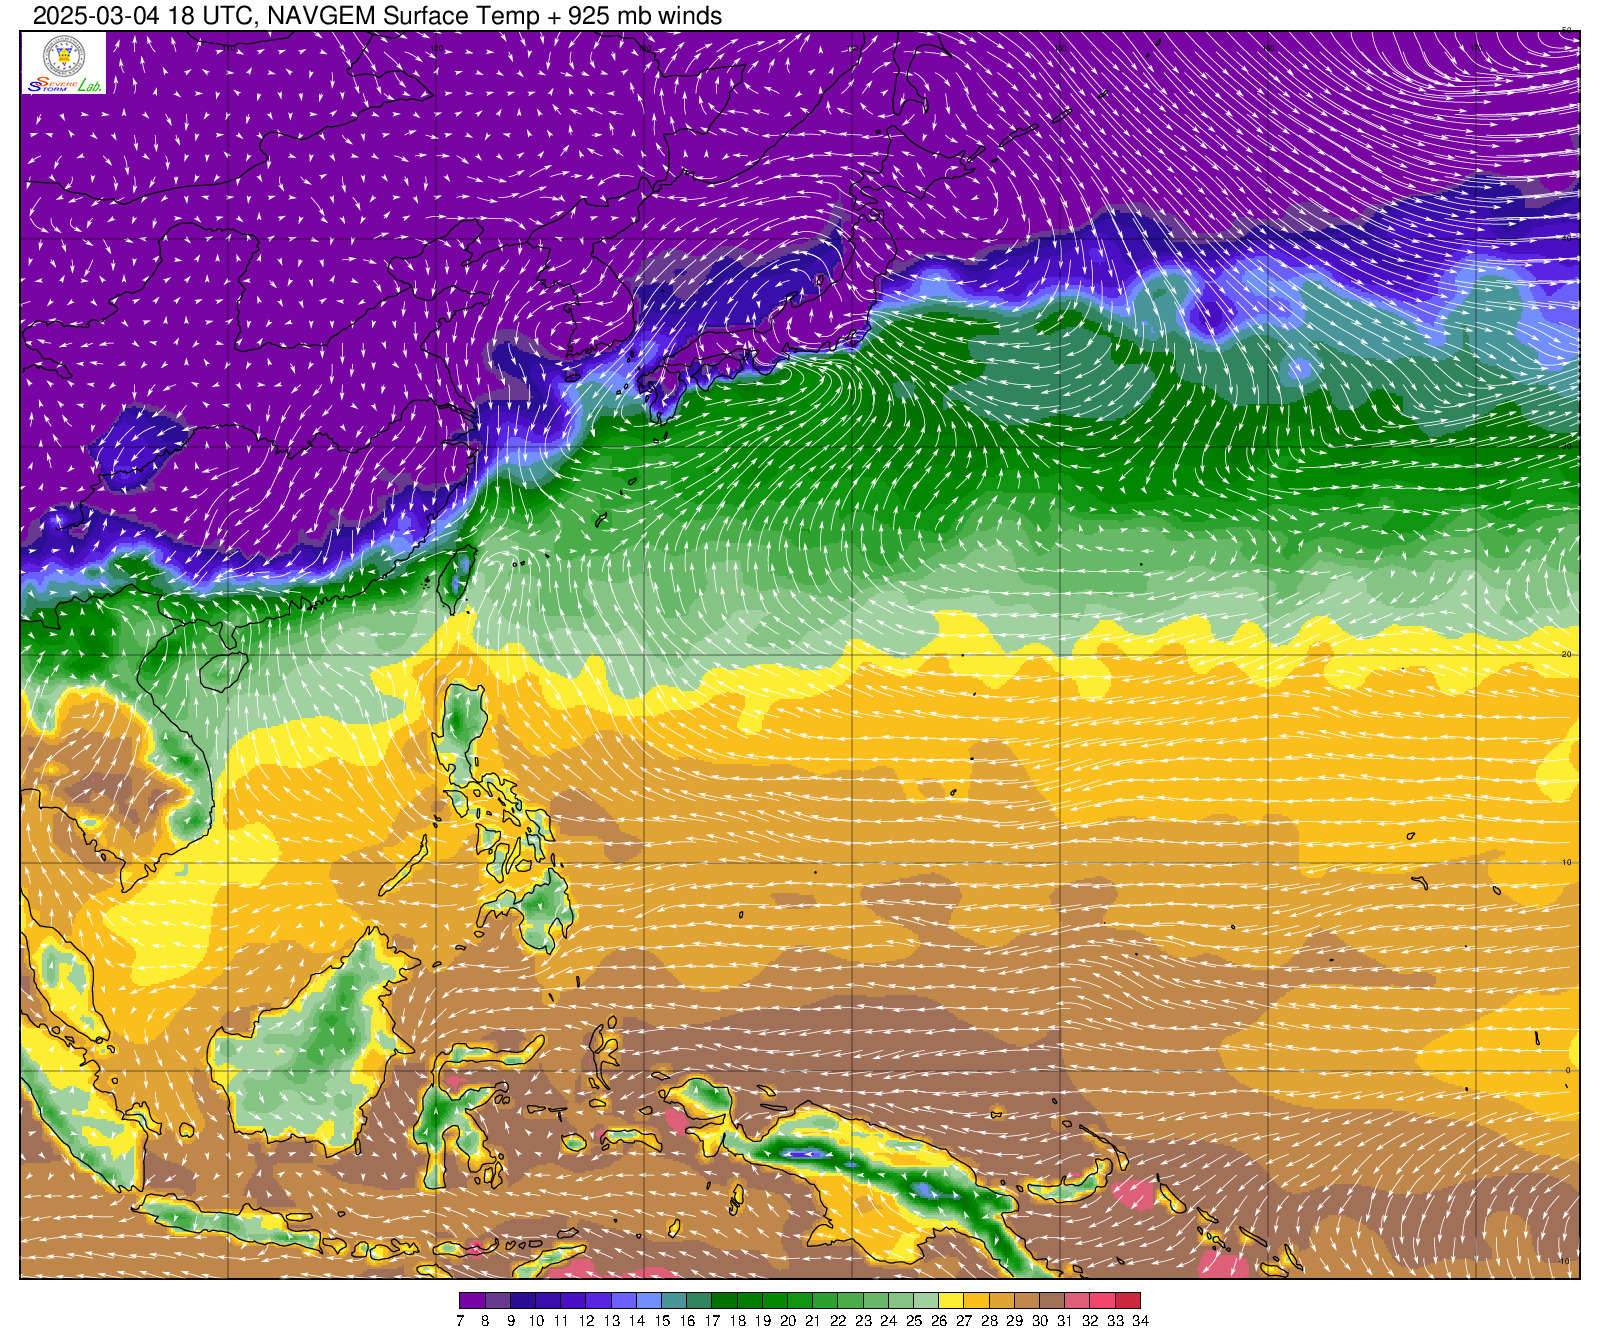This screenshot has height=1340, width=1600.
Task: Click the legend label "7"
Action: point(460,1321)
